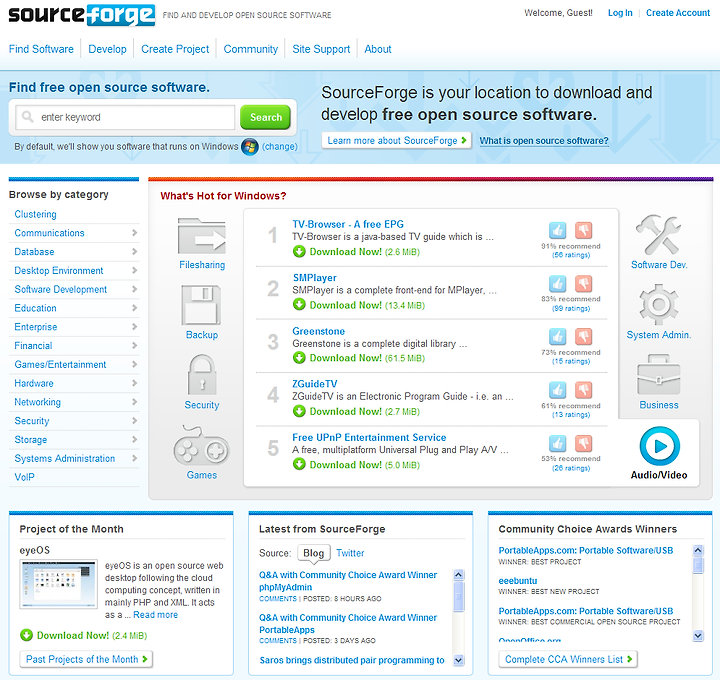Click scroll down arrow in Awards Winners list
Viewport: 720px width, 680px height.
[698, 635]
